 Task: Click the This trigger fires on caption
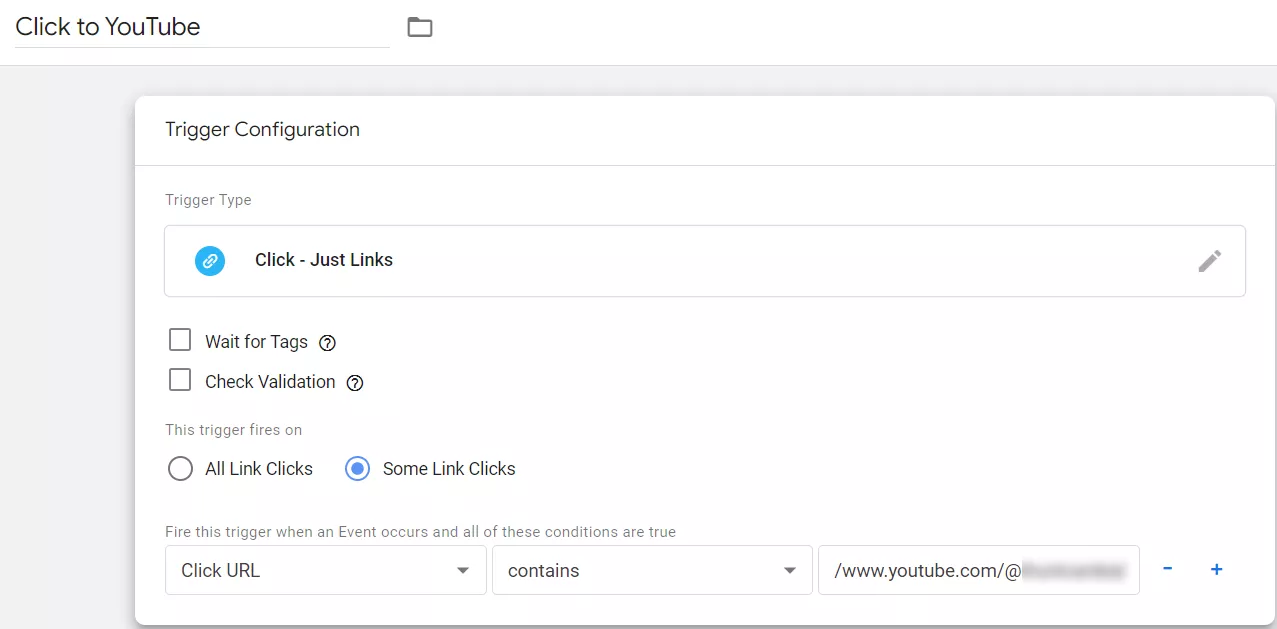pos(233,430)
